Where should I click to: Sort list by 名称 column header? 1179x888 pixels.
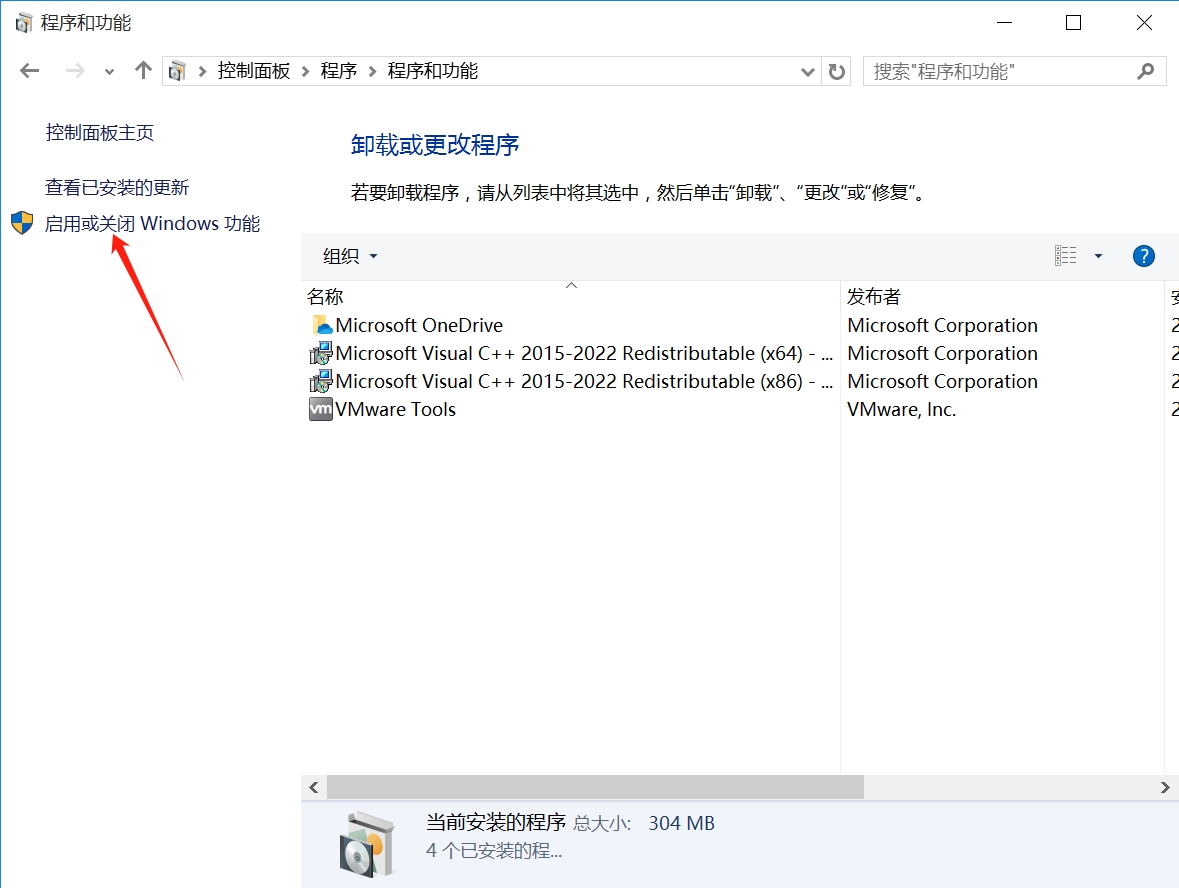325,297
